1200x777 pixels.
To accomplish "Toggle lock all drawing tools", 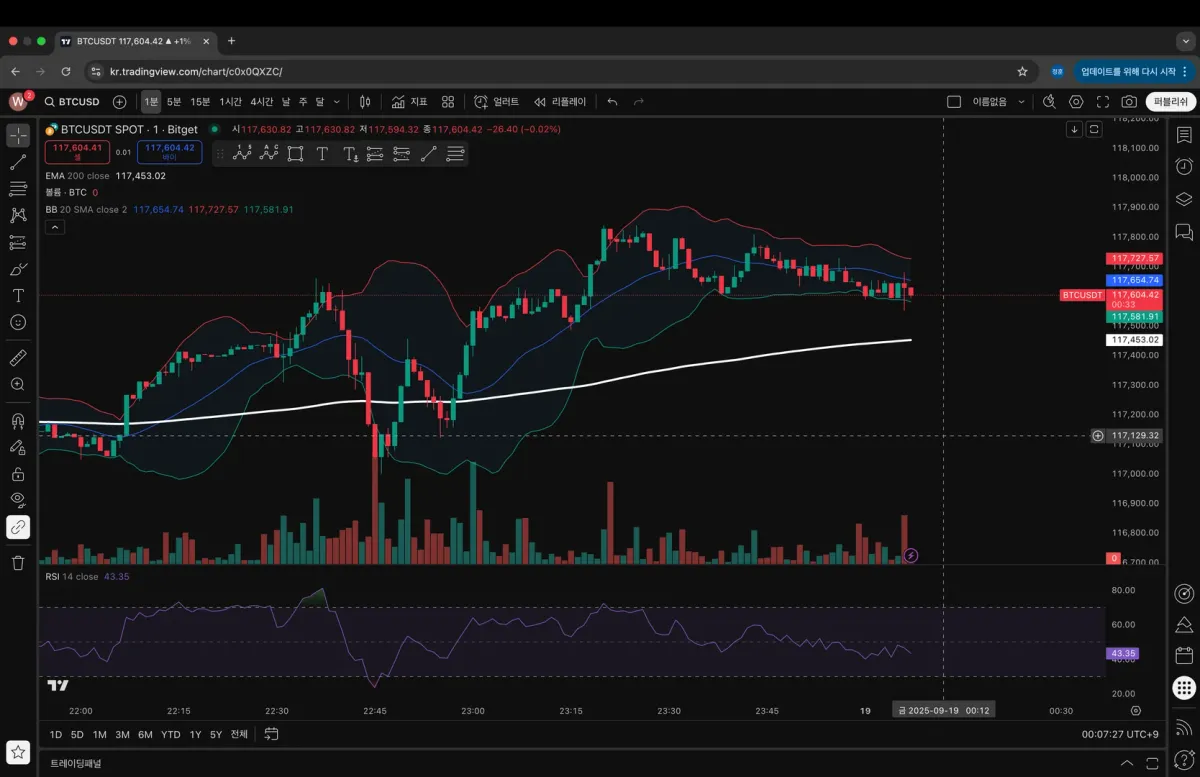I will click(x=18, y=474).
